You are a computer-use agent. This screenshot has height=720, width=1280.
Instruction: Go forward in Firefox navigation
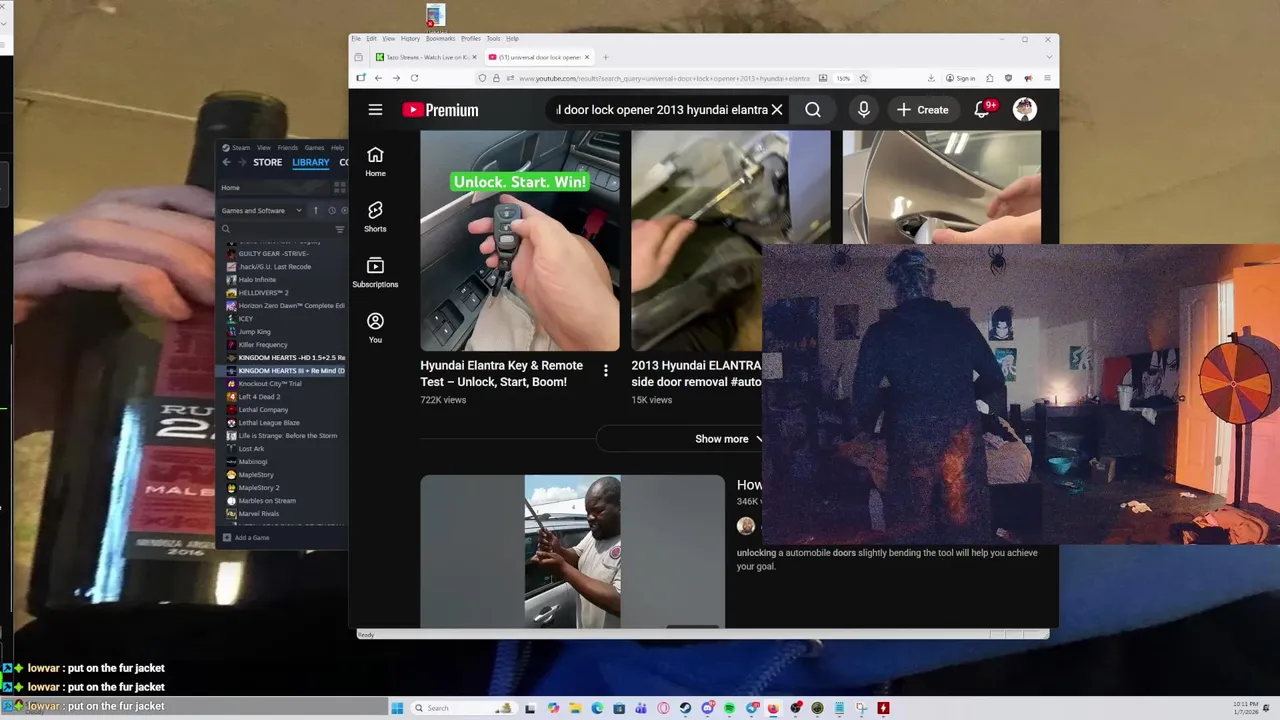[396, 78]
